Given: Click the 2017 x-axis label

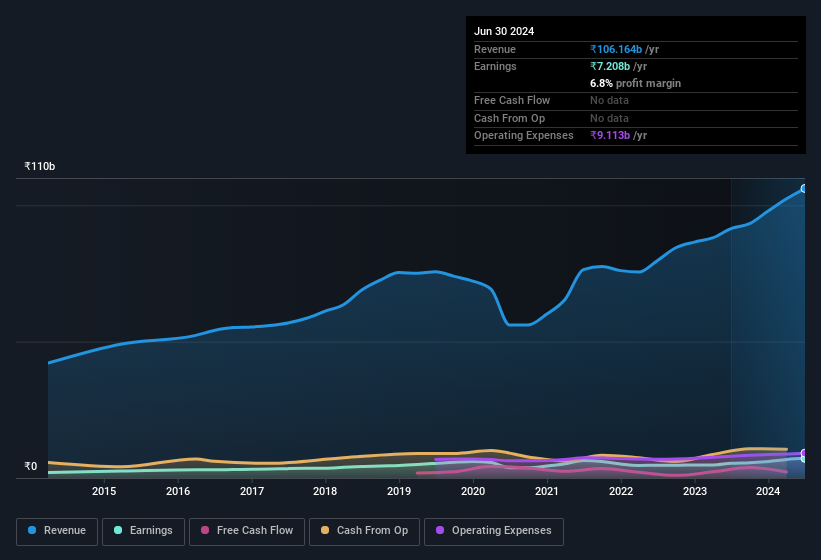Looking at the screenshot, I should coord(252,491).
